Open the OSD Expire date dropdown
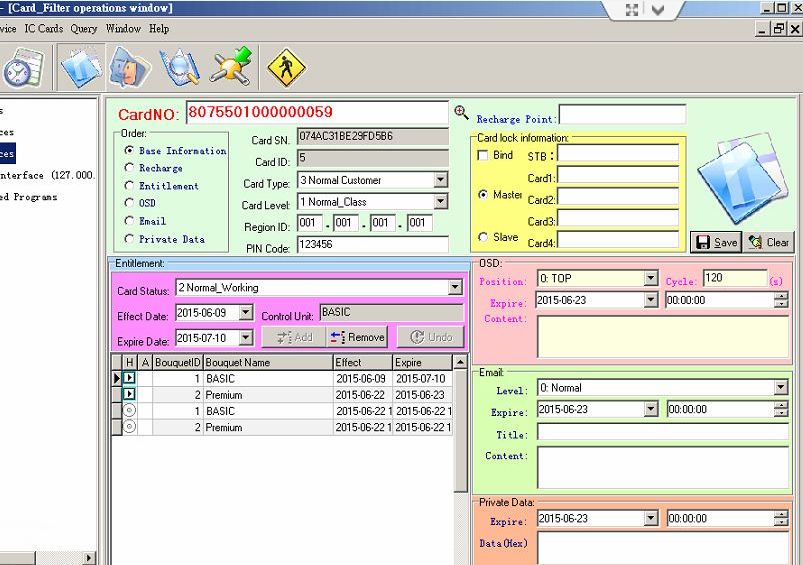Image resolution: width=803 pixels, height=565 pixels. 650,300
